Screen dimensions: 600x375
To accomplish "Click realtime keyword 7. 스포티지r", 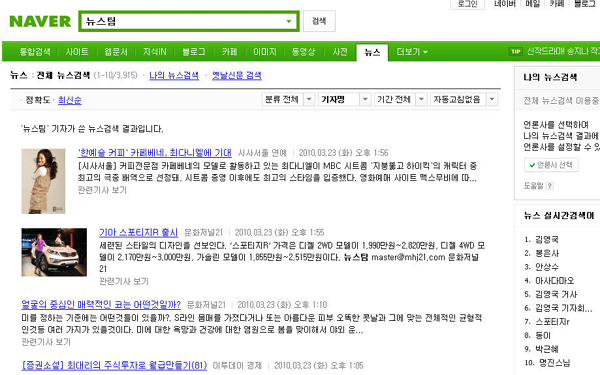I will click(553, 322).
